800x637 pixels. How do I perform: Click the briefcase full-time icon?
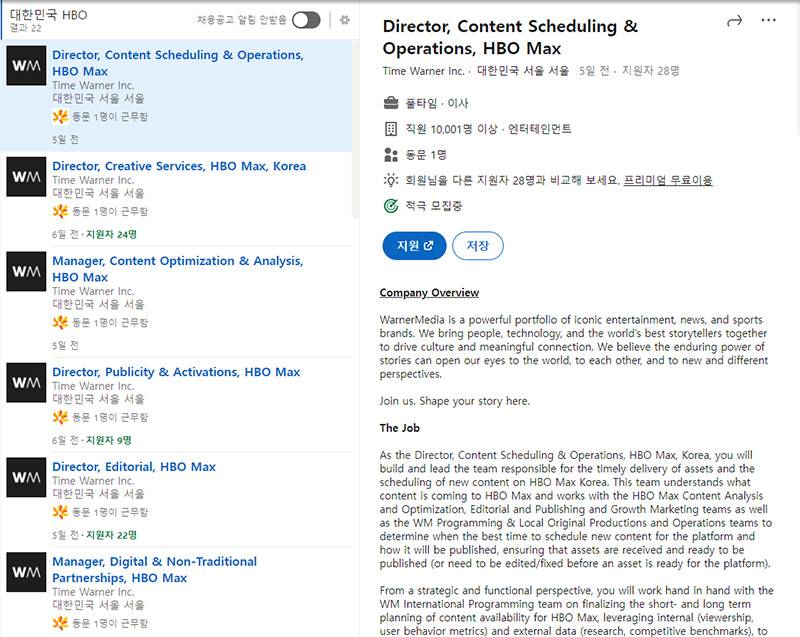[391, 103]
